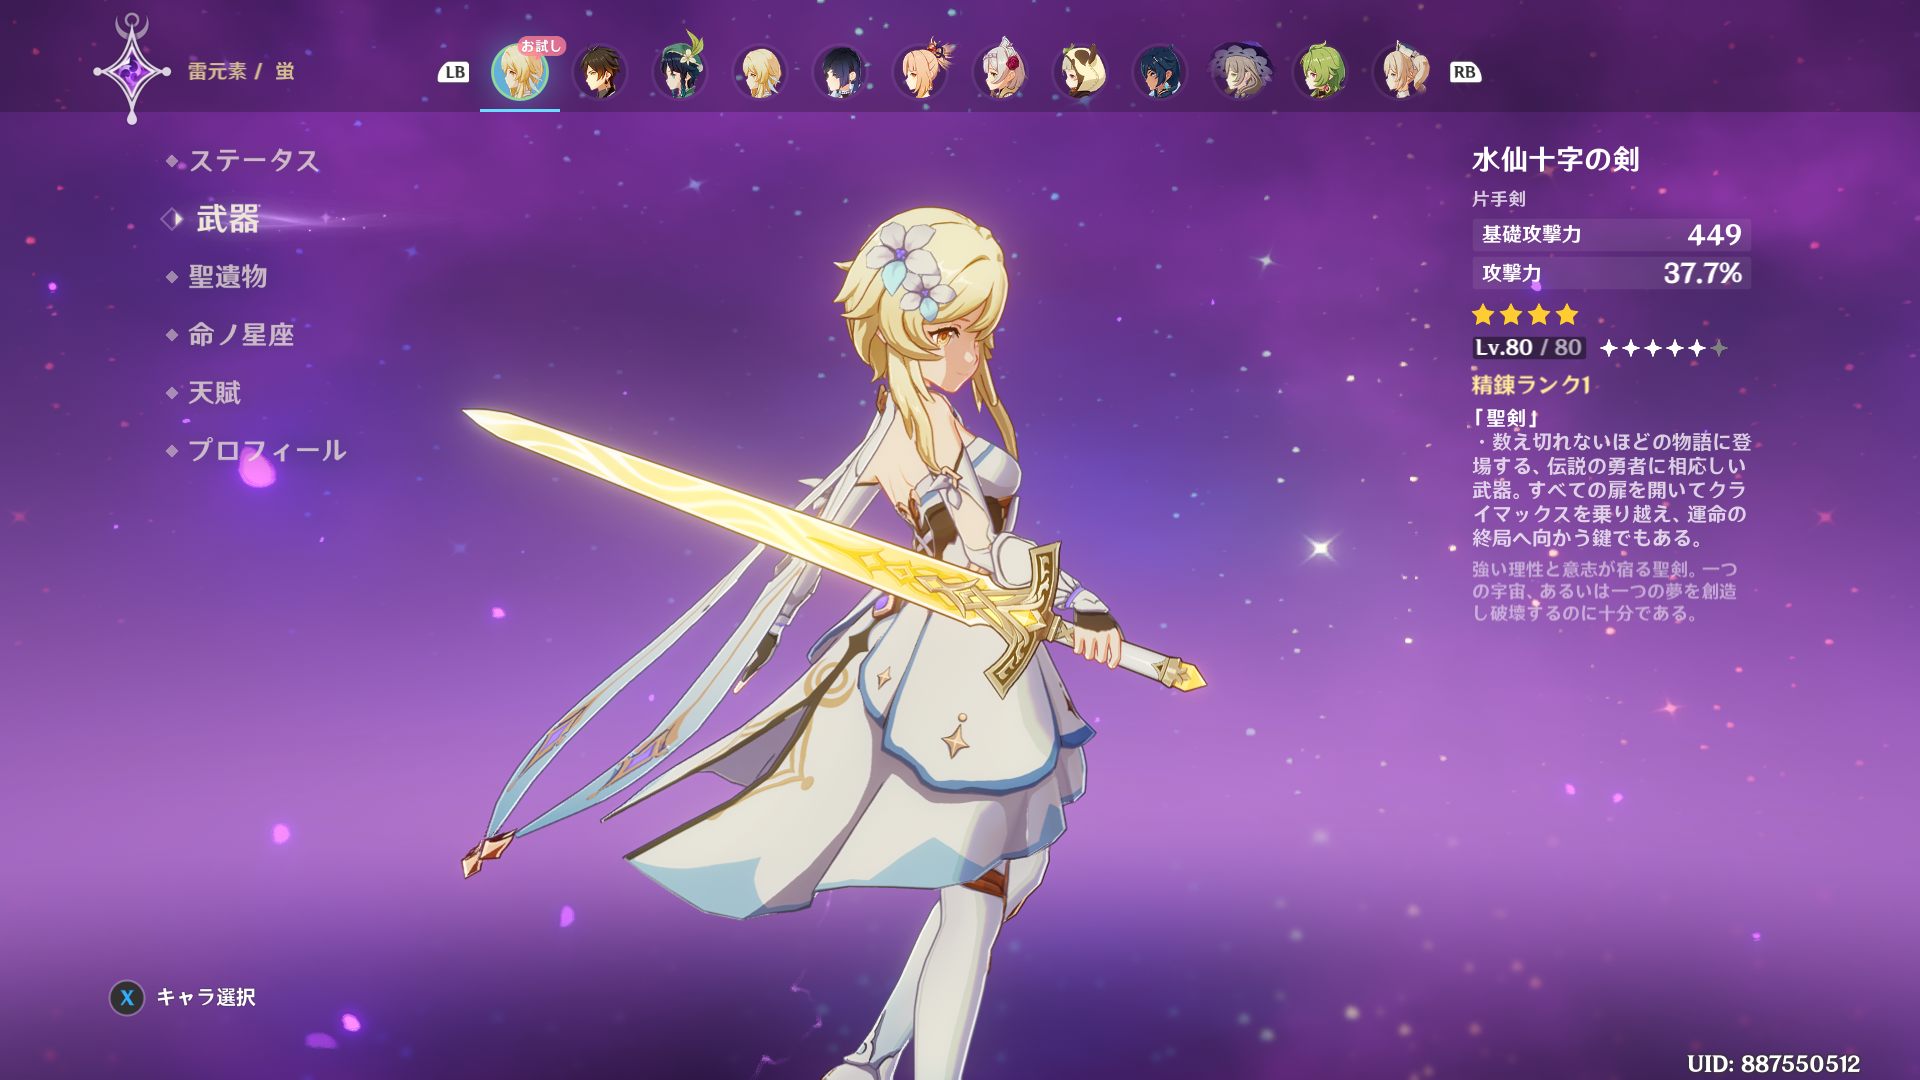Click the UID: 887550512 text

[x=1773, y=1064]
